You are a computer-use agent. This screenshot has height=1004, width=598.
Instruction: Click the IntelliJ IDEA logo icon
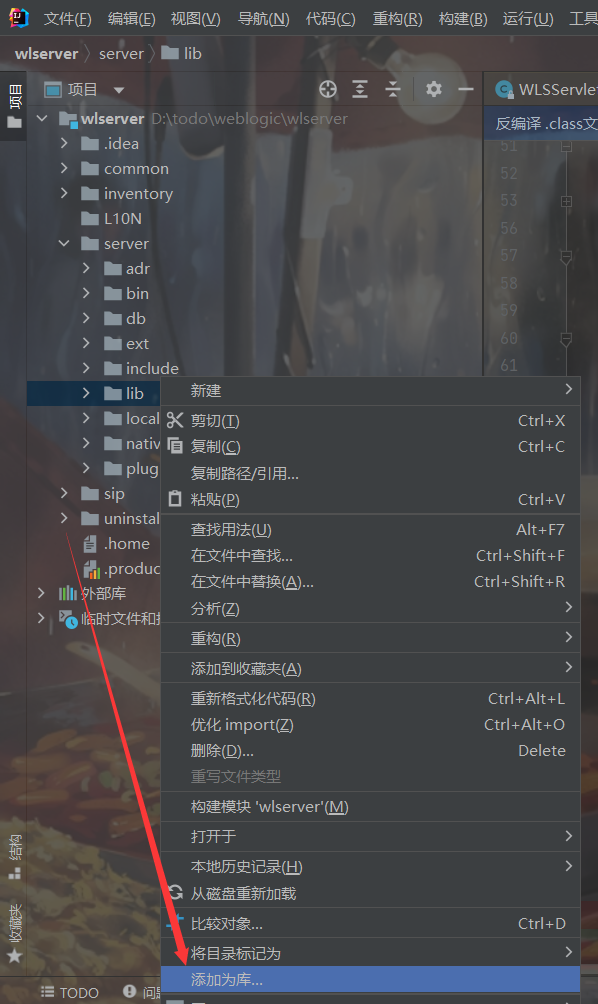[19, 19]
